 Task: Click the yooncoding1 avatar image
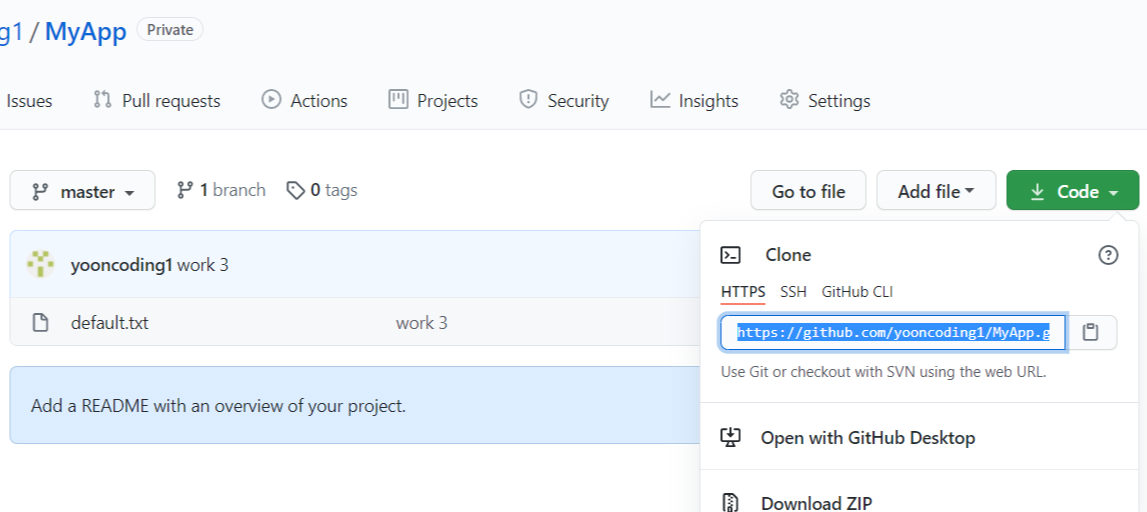[40, 264]
